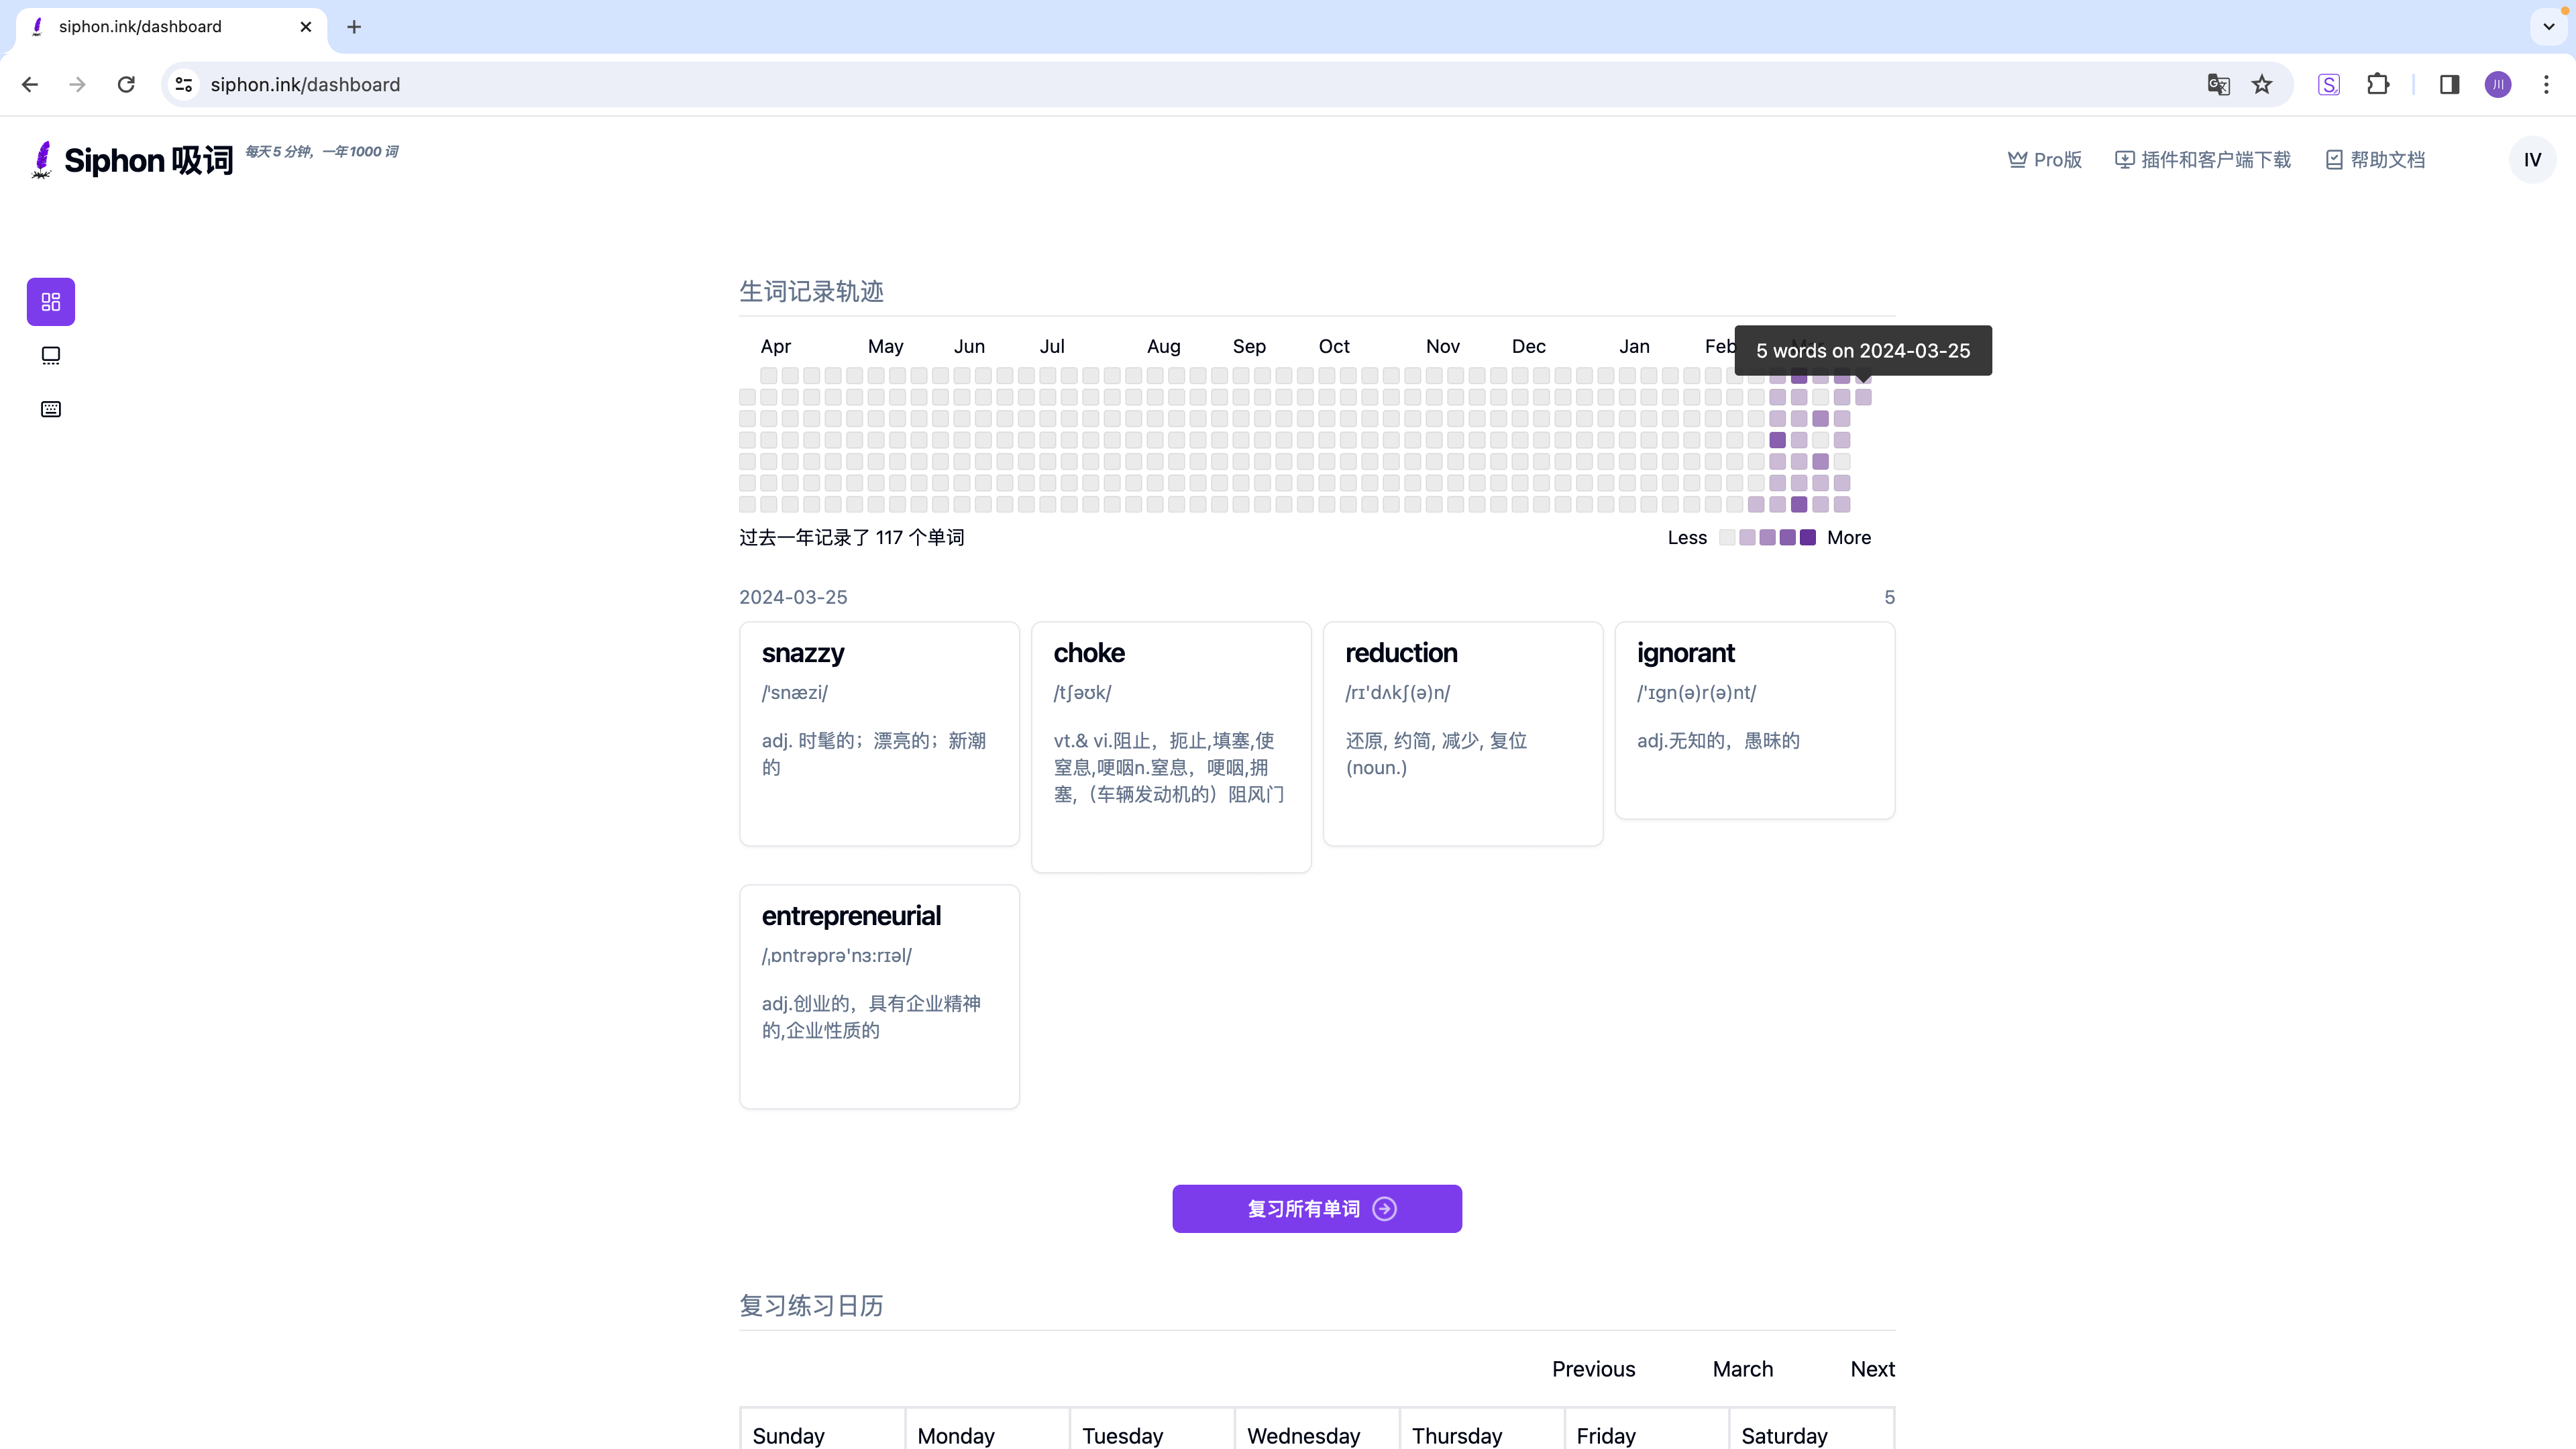This screenshot has width=2576, height=1449.
Task: Go to Previous month in calendar
Action: pos(1593,1369)
